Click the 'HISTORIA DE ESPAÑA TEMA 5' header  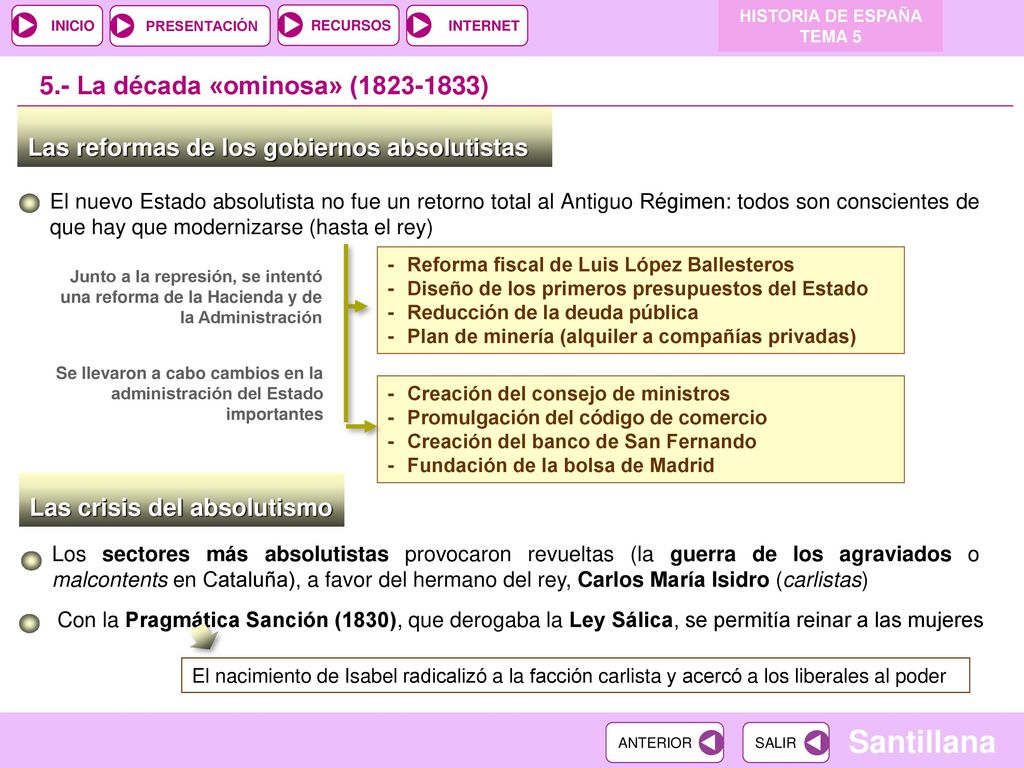click(x=830, y=26)
